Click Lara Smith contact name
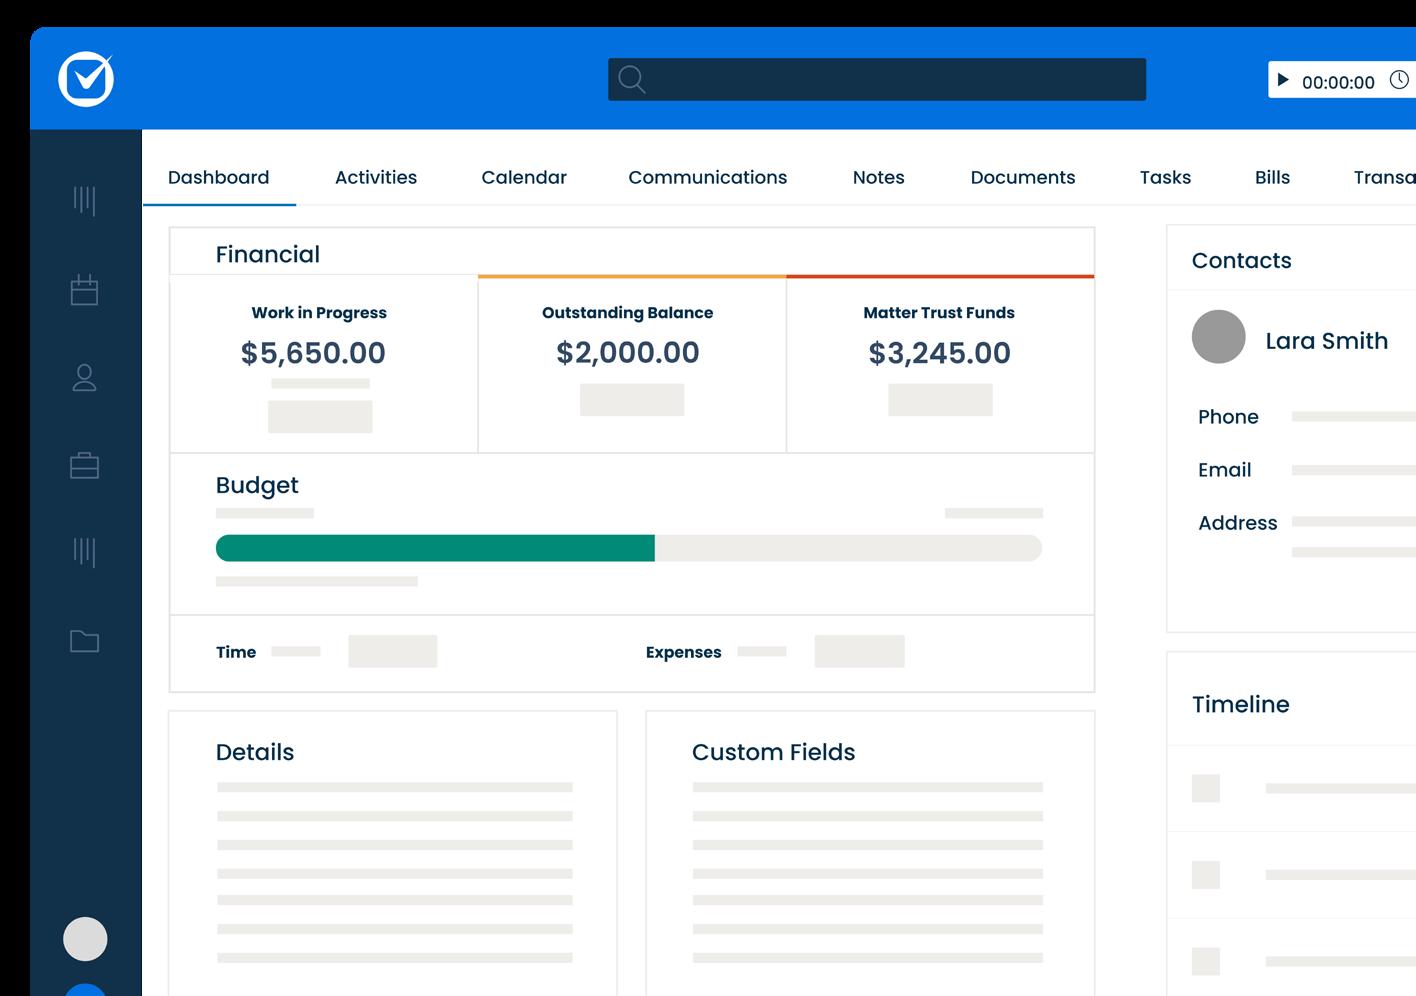Image resolution: width=1416 pixels, height=996 pixels. pyautogui.click(x=1327, y=341)
